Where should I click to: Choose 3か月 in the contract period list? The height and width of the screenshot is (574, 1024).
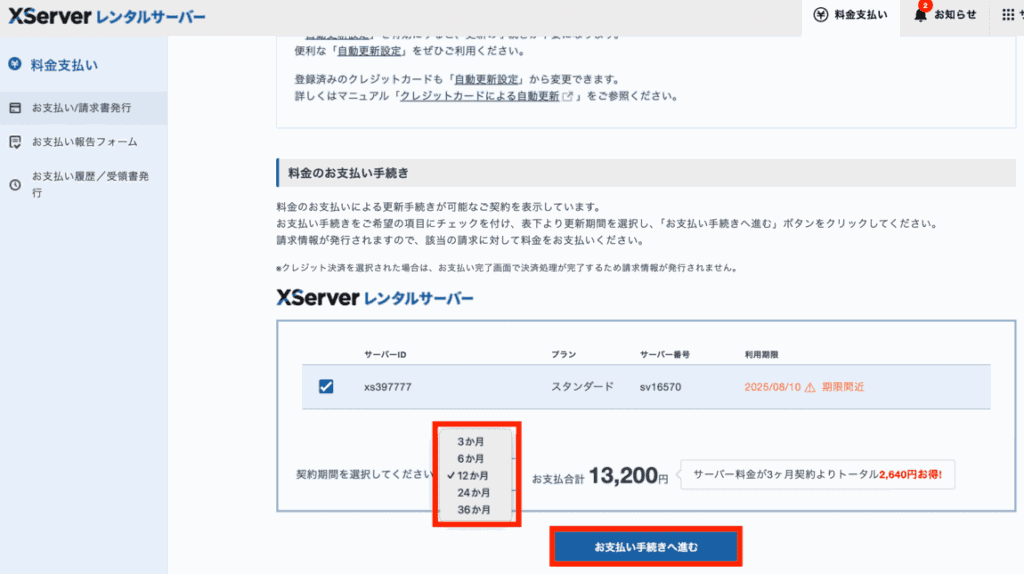tap(471, 441)
